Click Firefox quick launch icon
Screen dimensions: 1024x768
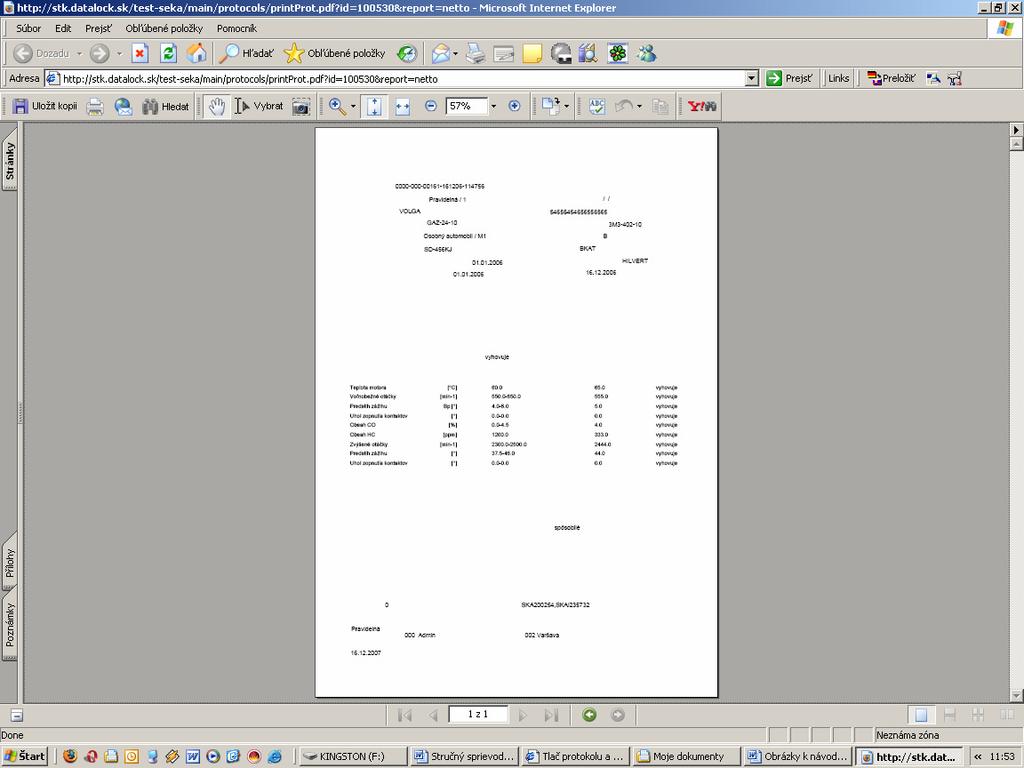click(x=69, y=756)
